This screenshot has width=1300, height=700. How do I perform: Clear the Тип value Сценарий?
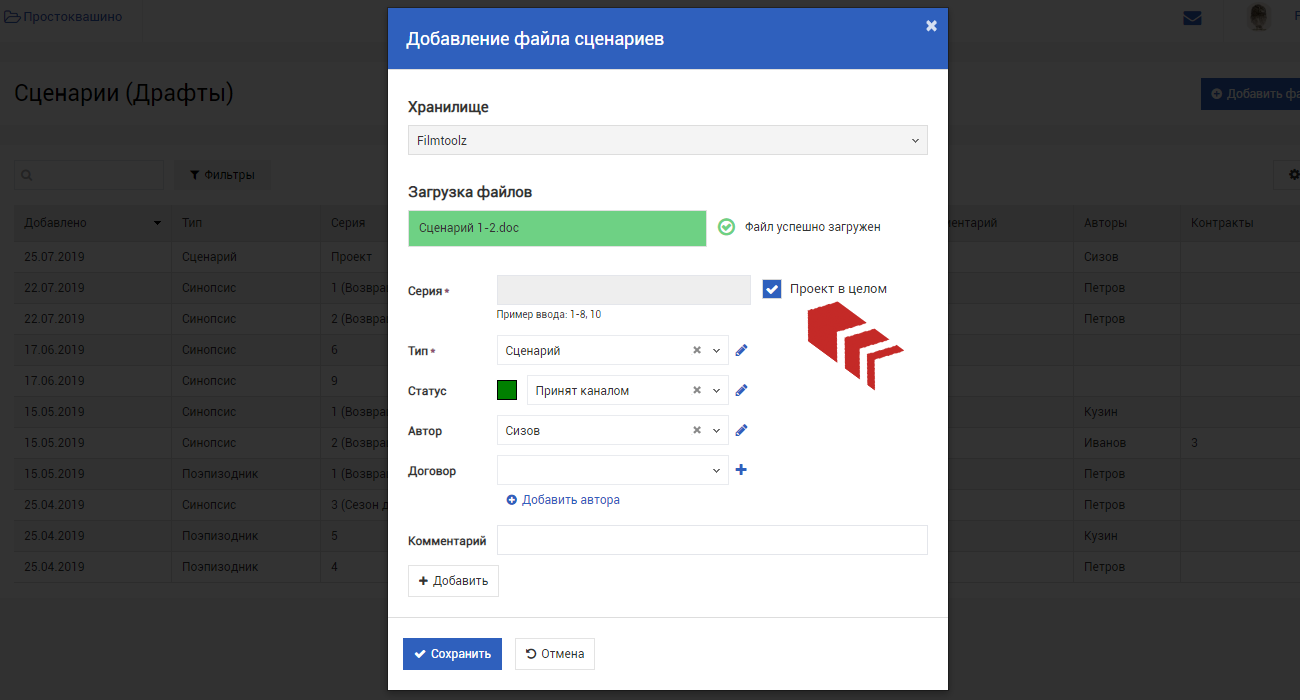[697, 351]
